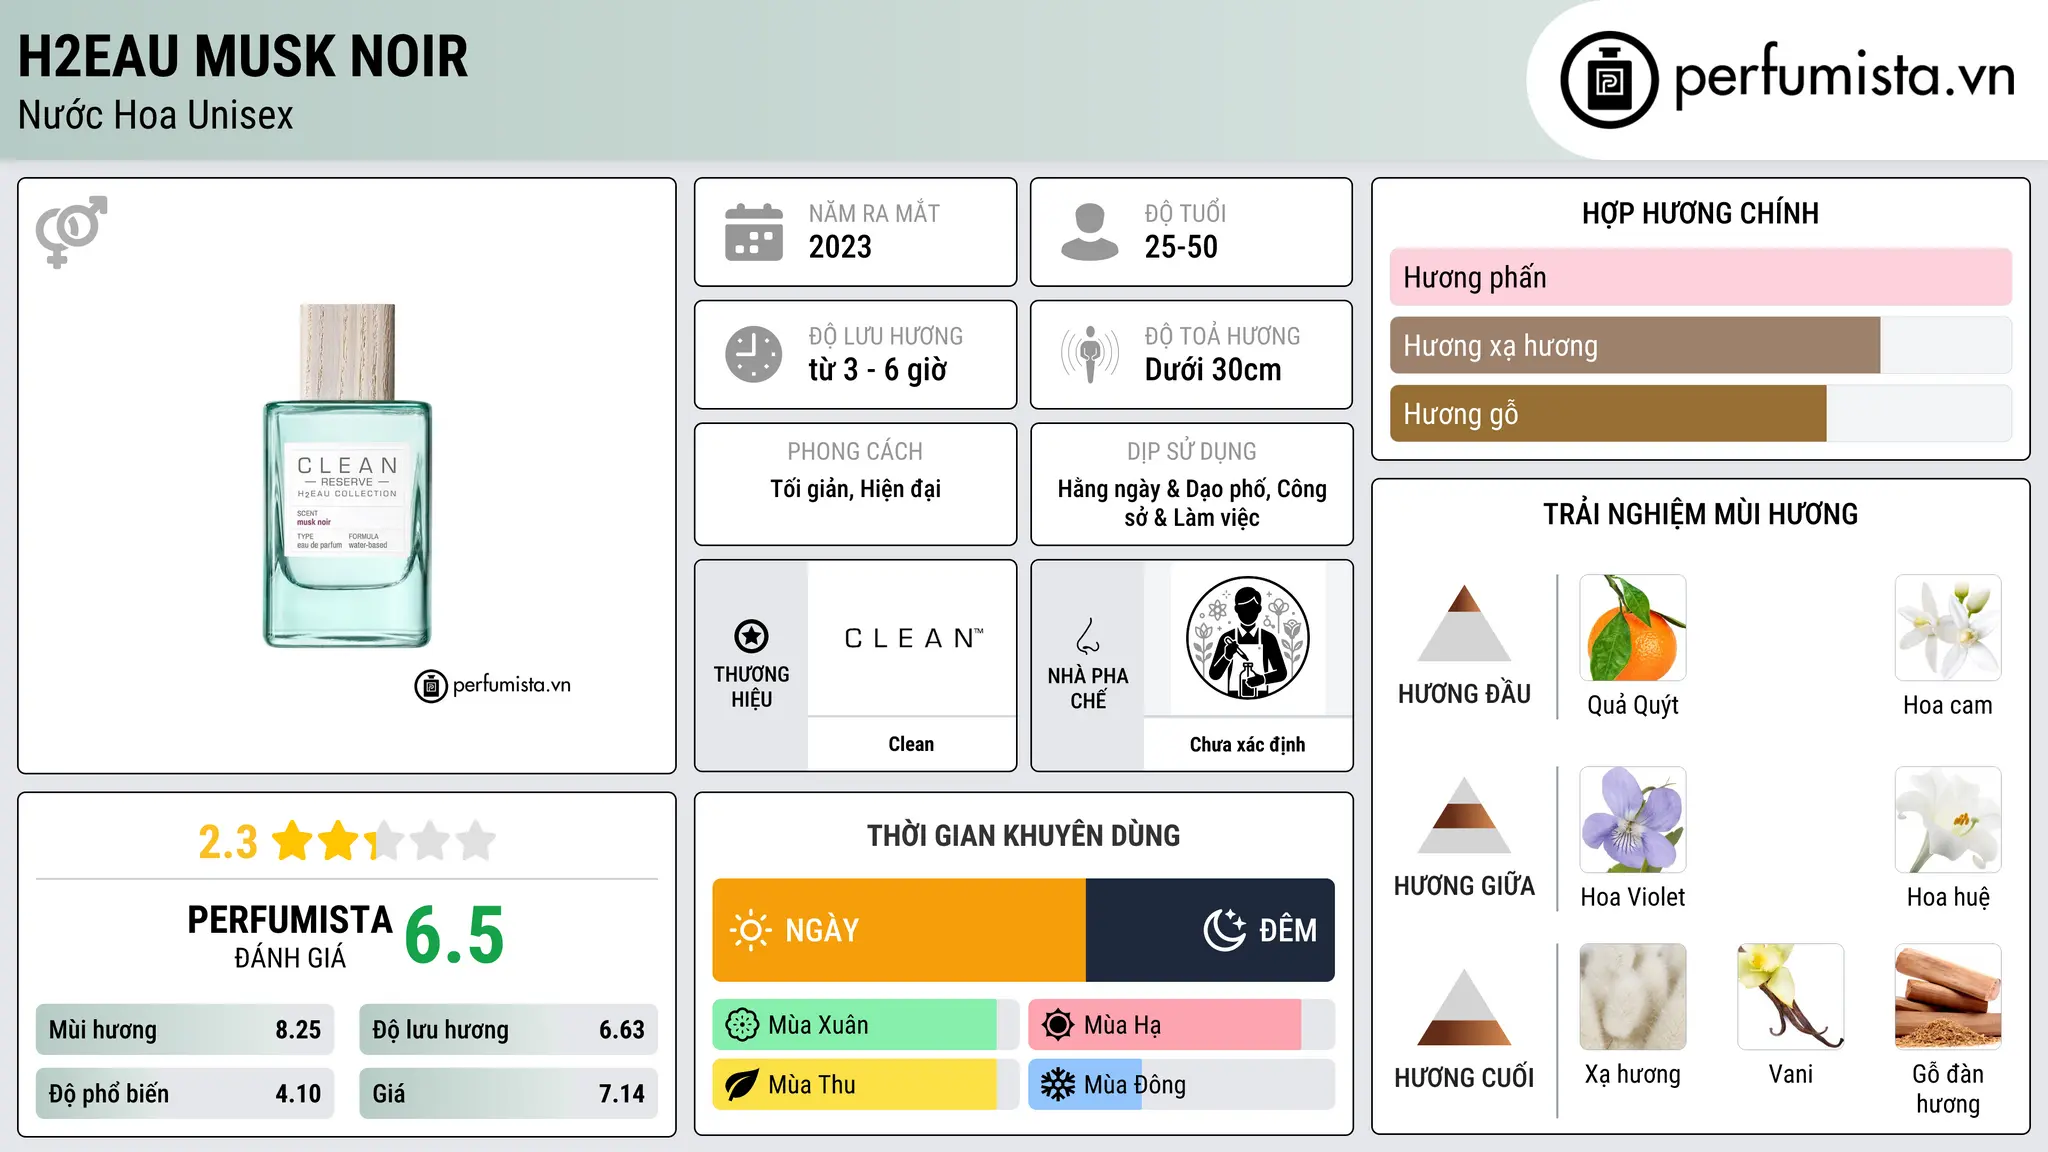Click the Hương gỗ accord bar
This screenshot has height=1152, width=2048.
(x=1701, y=413)
